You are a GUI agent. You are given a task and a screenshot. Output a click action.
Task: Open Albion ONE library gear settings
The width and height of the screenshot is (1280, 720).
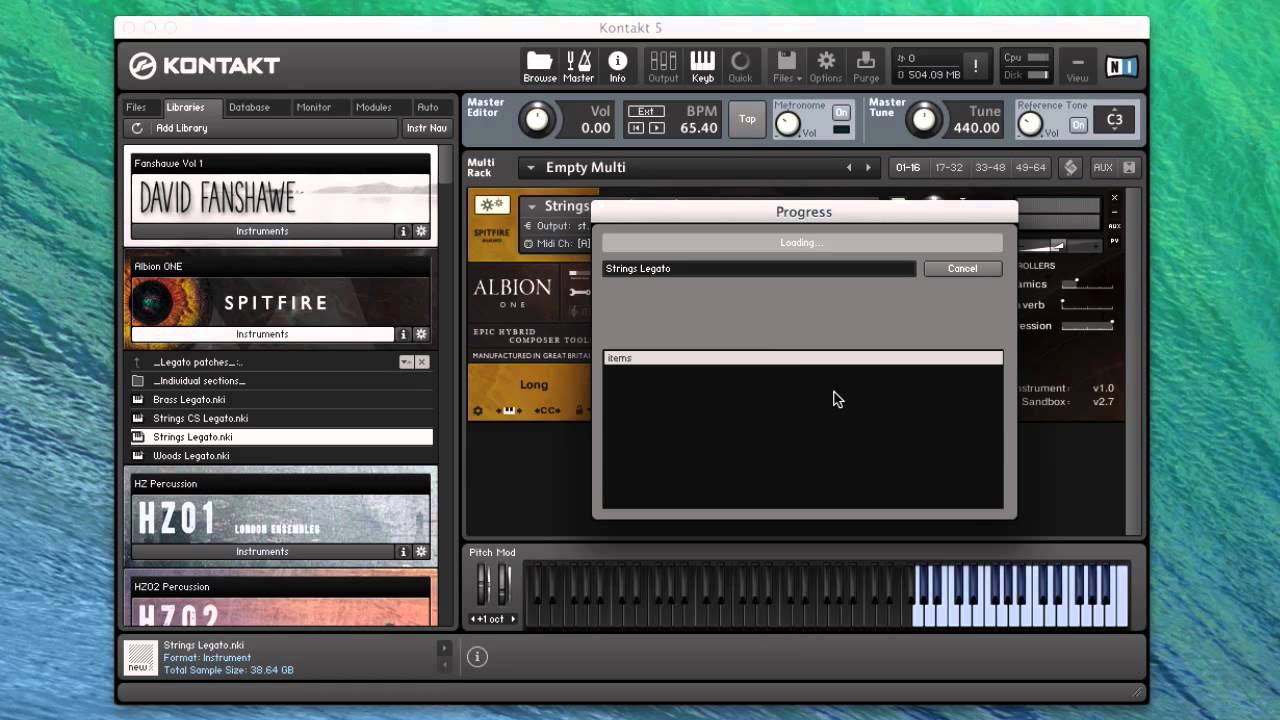[x=421, y=334]
